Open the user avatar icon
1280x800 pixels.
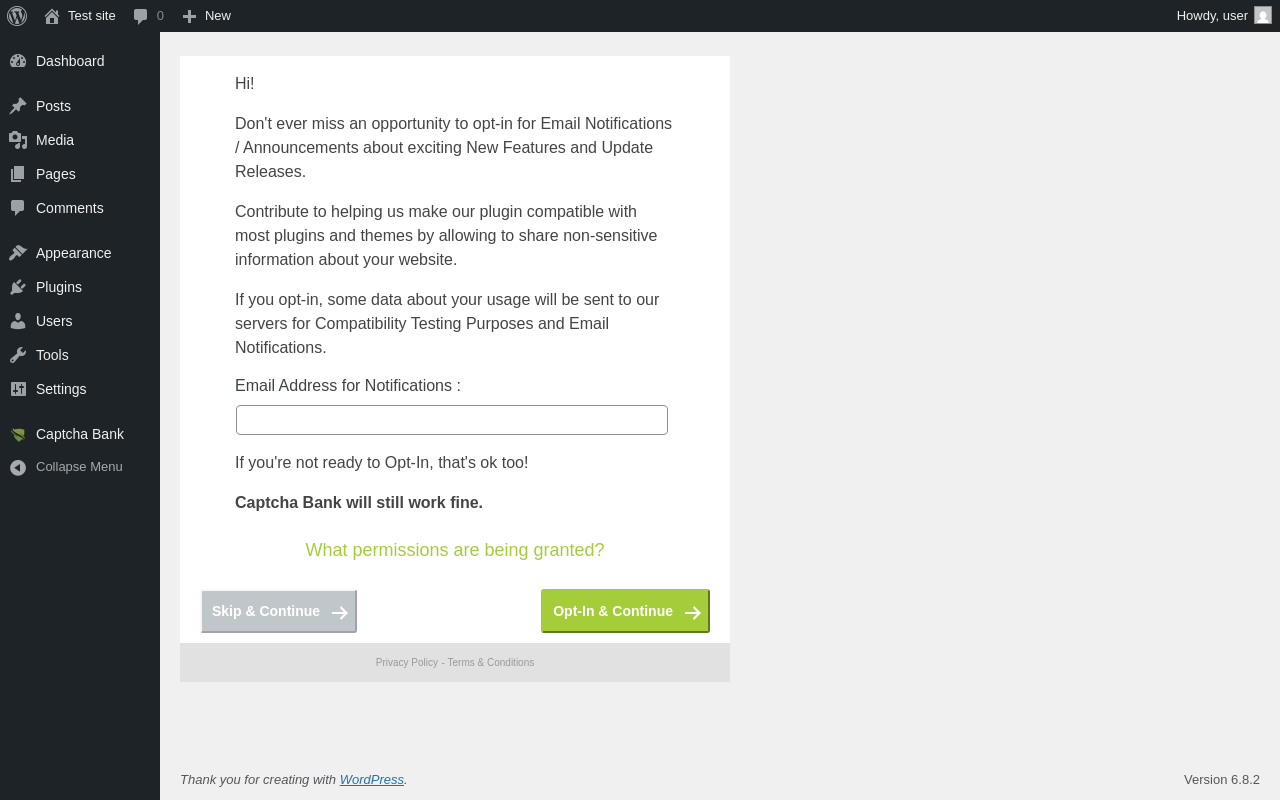click(1263, 15)
